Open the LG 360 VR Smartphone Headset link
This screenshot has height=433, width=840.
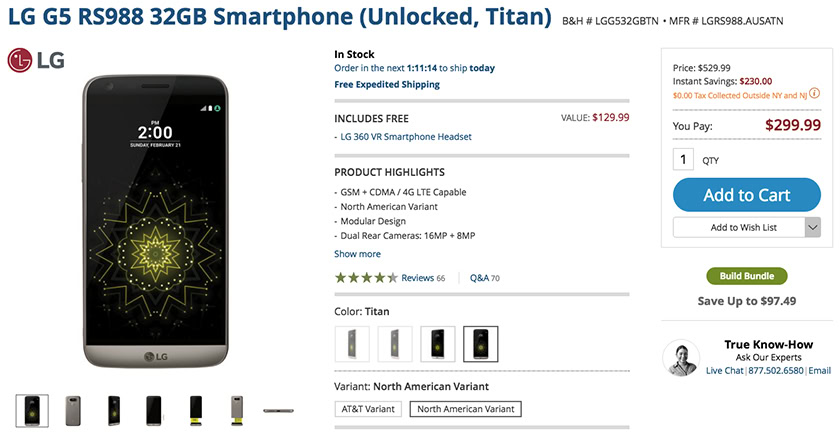tap(406, 137)
